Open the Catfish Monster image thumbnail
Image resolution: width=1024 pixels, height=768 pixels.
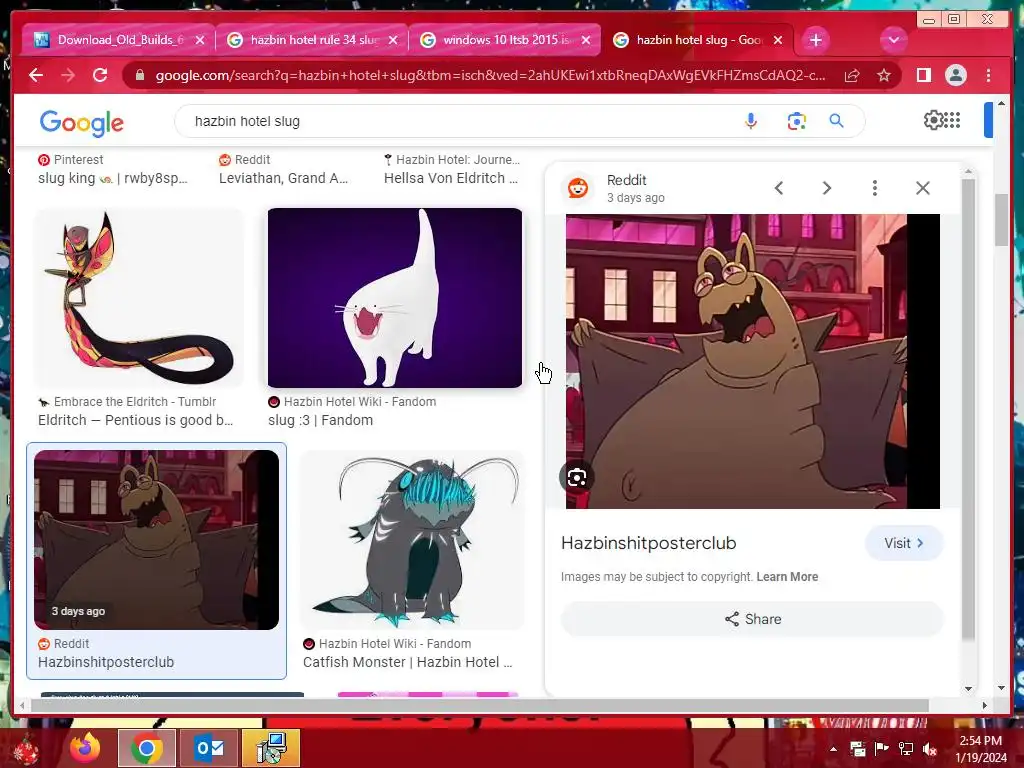[412, 540]
